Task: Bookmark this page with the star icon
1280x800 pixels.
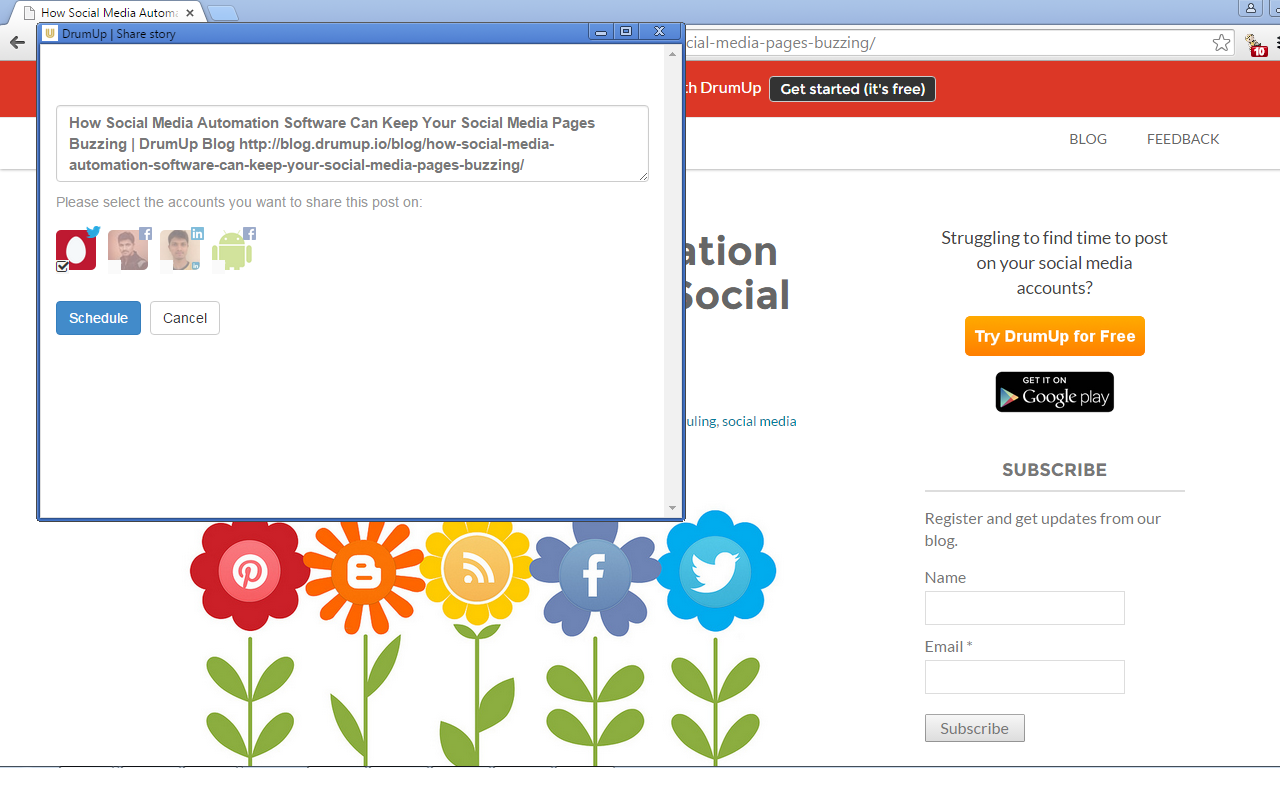Action: (1221, 43)
